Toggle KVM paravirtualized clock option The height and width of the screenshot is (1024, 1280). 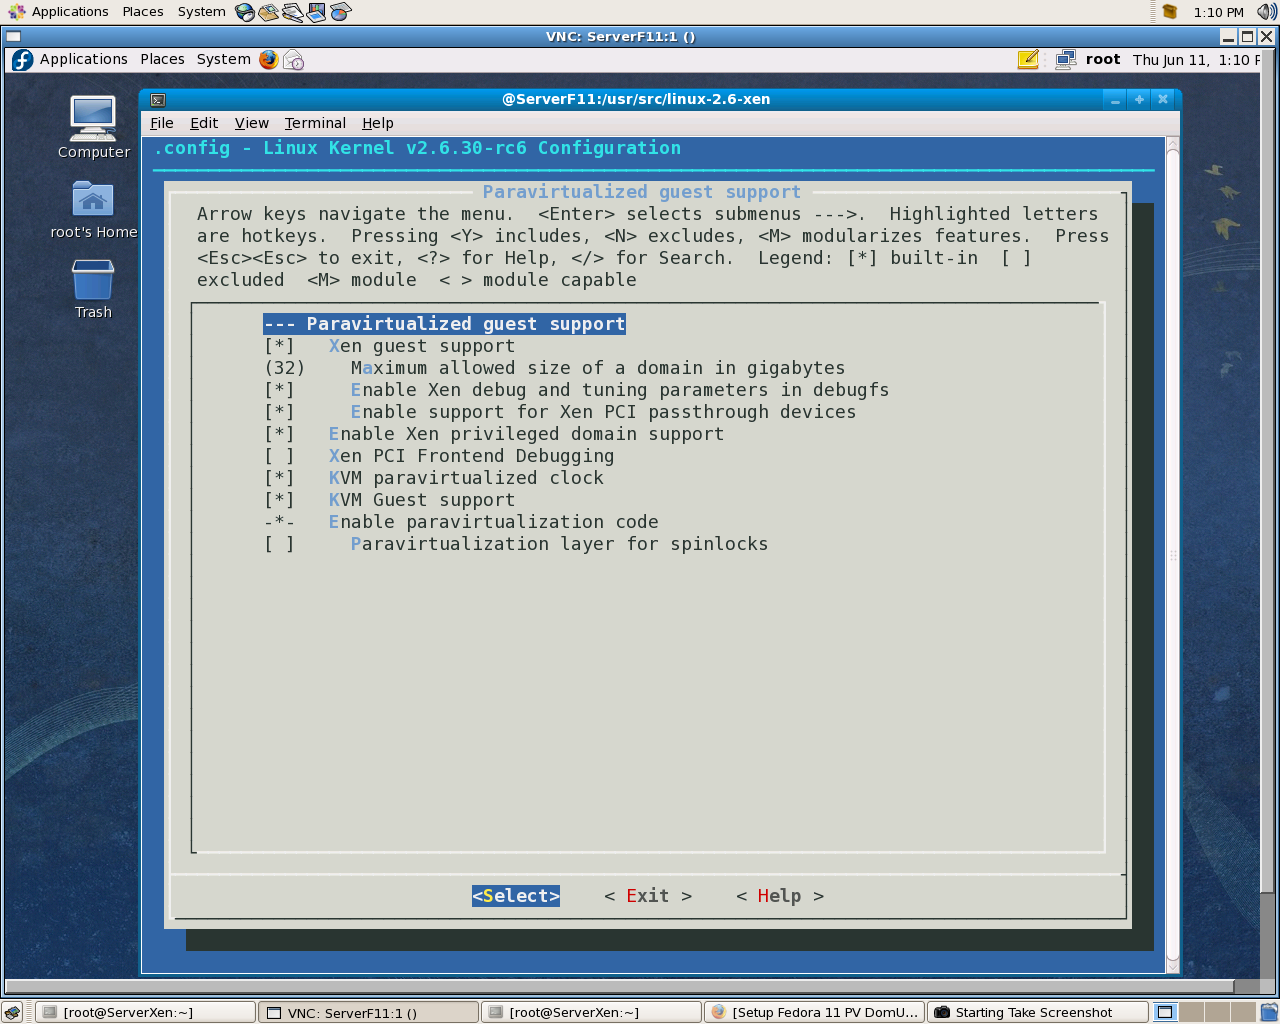tap(434, 478)
